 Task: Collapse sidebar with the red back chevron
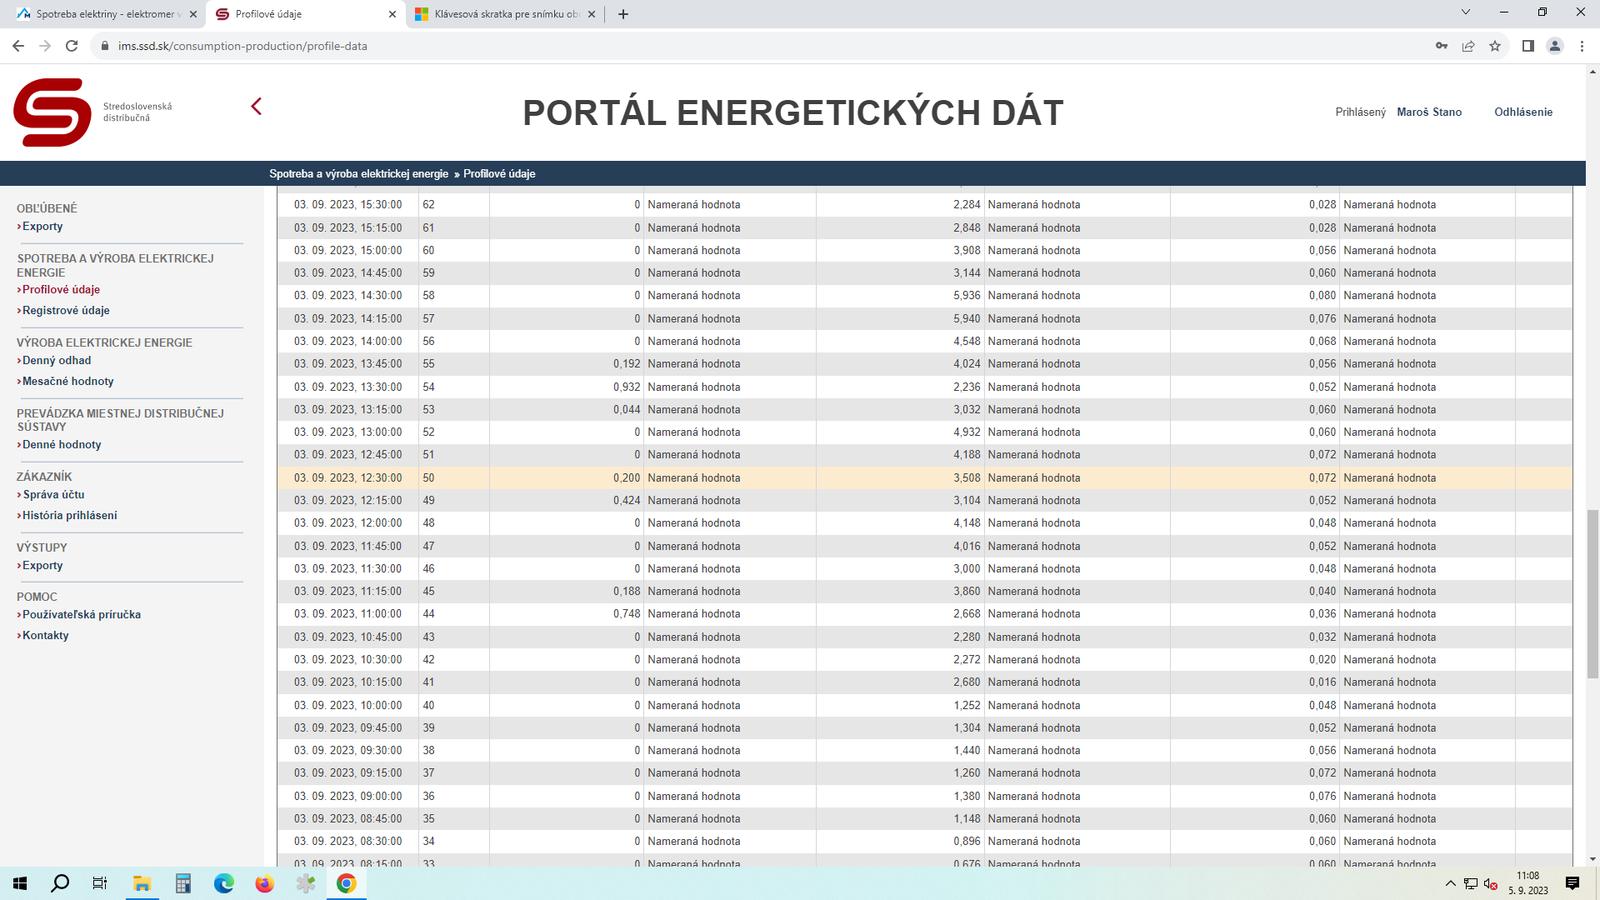pos(256,106)
